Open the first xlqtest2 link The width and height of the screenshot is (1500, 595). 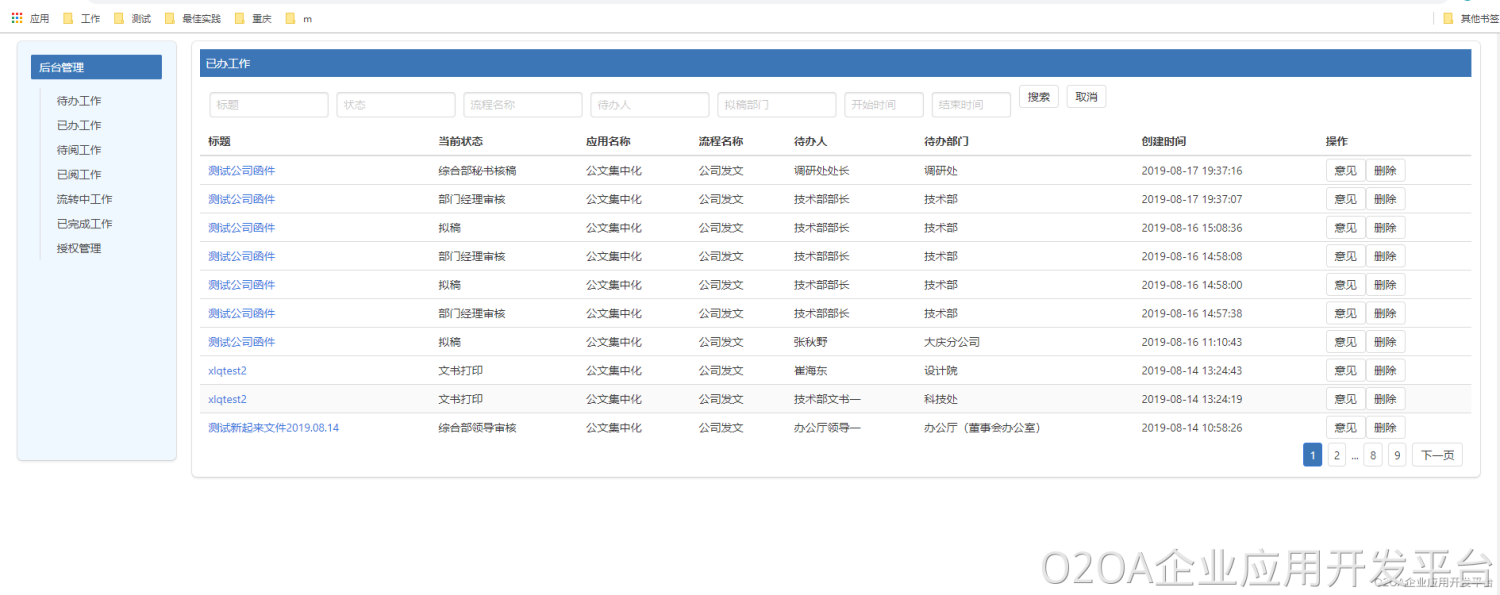coord(227,371)
